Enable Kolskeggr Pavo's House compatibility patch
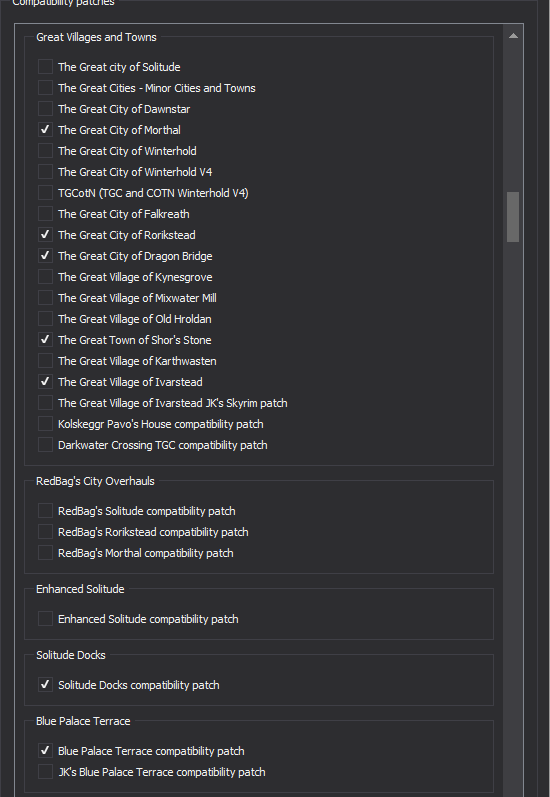The height and width of the screenshot is (797, 550). click(45, 423)
